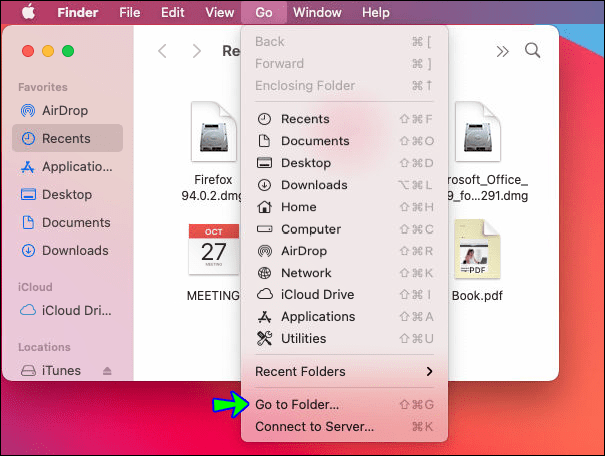Select Computer from the Go menu
Viewport: 605px width, 456px height.
(x=344, y=229)
